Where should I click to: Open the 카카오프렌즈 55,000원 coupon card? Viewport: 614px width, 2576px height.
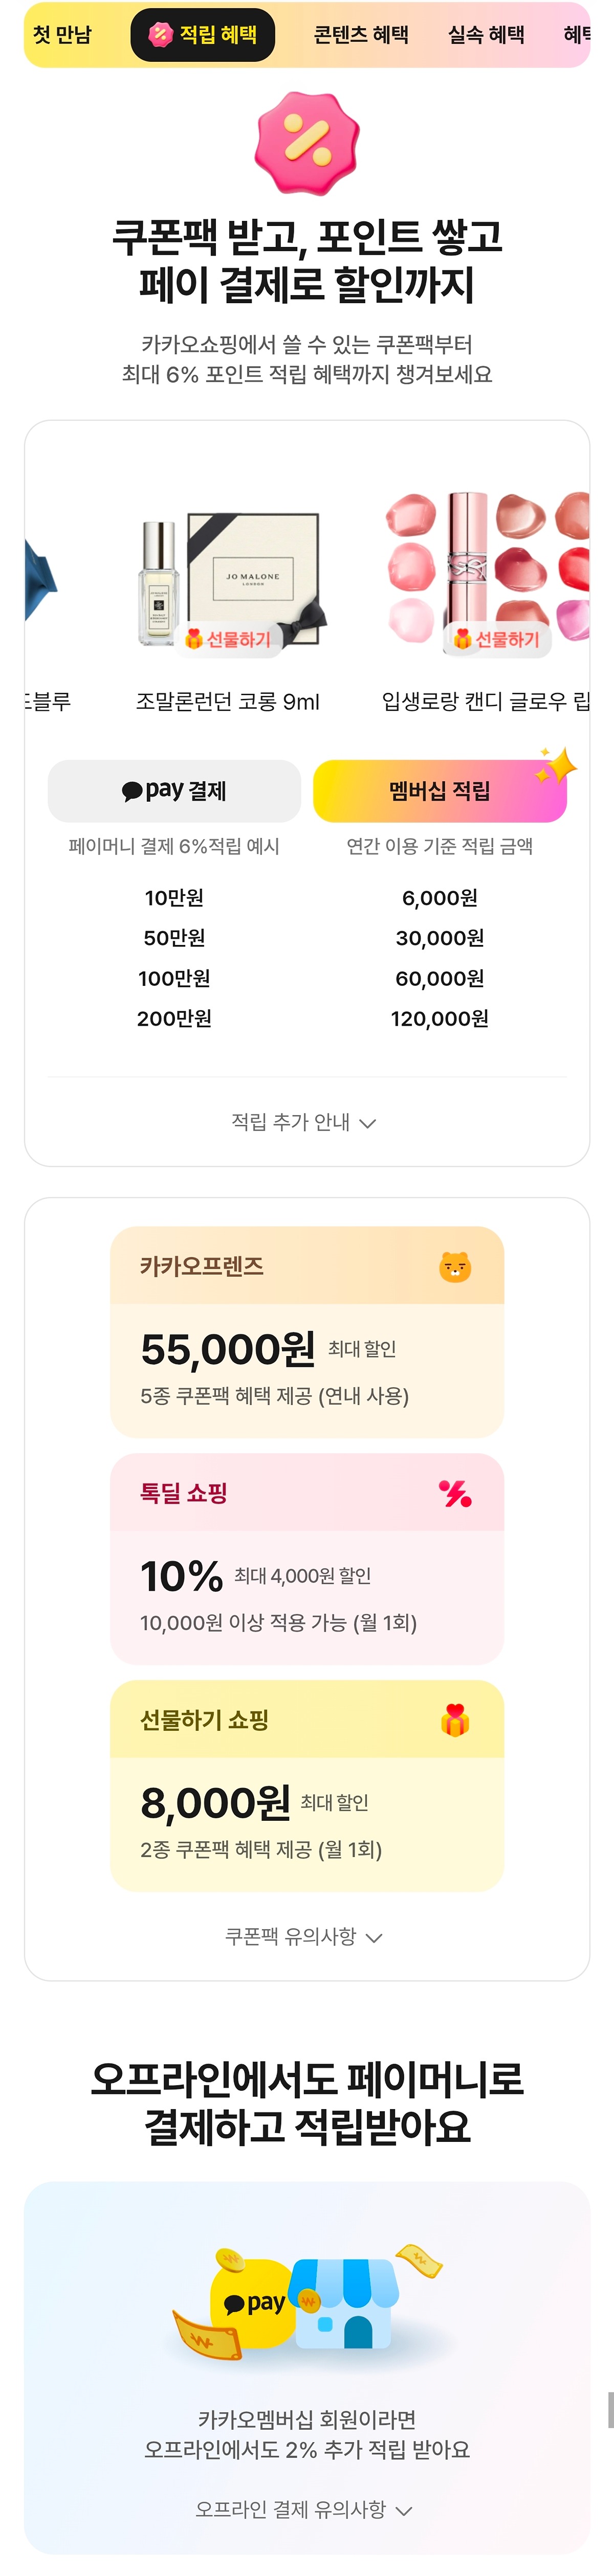[x=307, y=1332]
